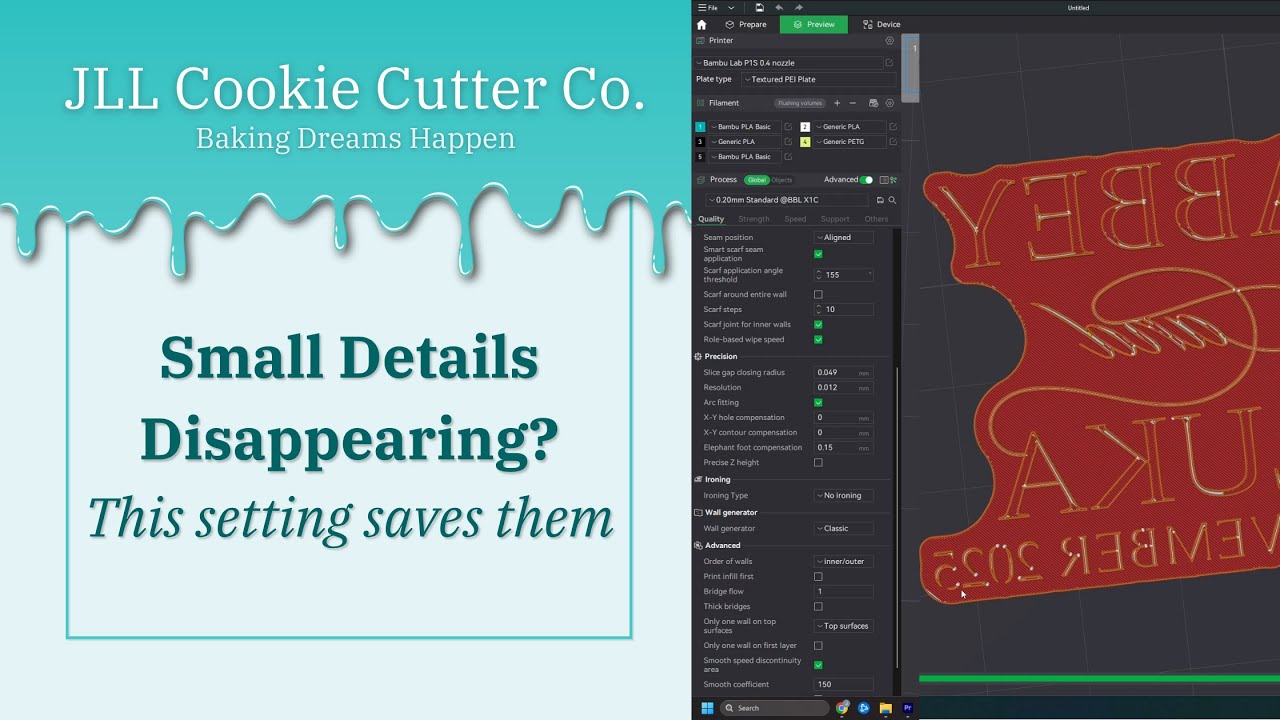1280x720 pixels.
Task: Open the Speed settings tab
Action: (795, 219)
